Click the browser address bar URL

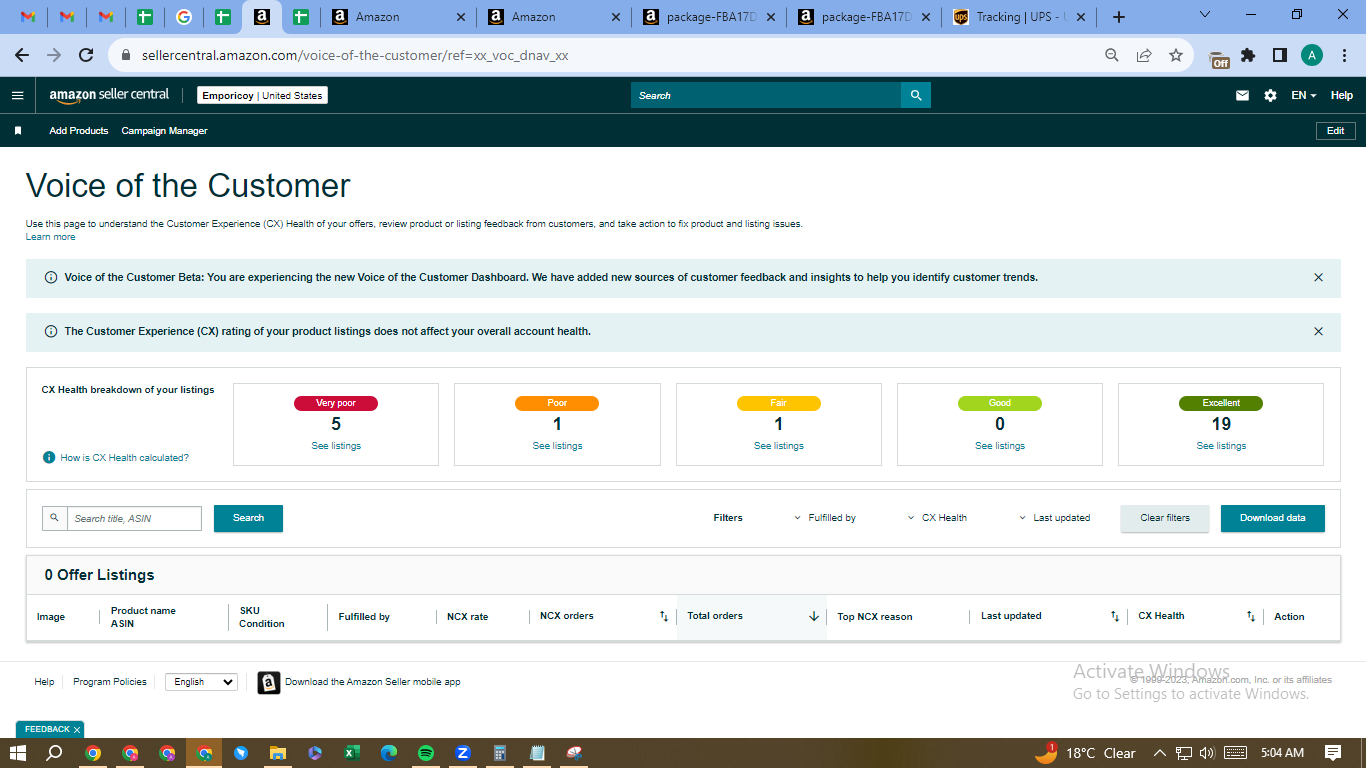pos(354,55)
